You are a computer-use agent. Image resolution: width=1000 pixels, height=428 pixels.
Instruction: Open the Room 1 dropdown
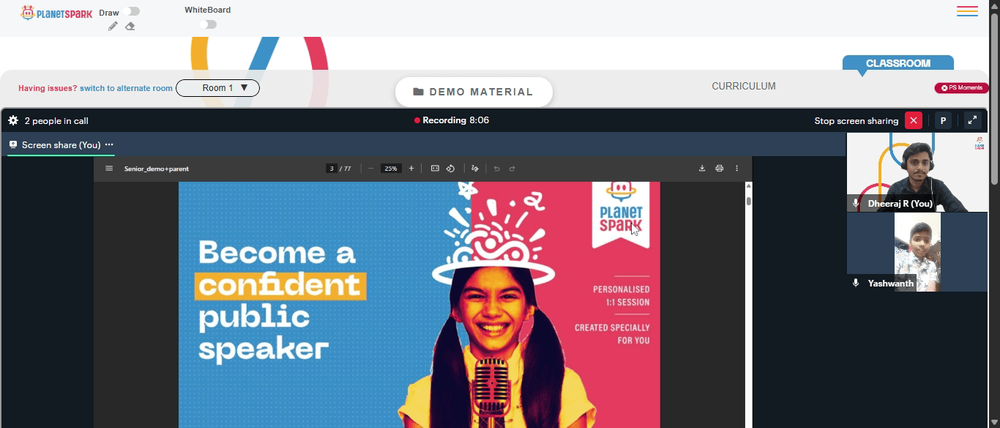(217, 88)
